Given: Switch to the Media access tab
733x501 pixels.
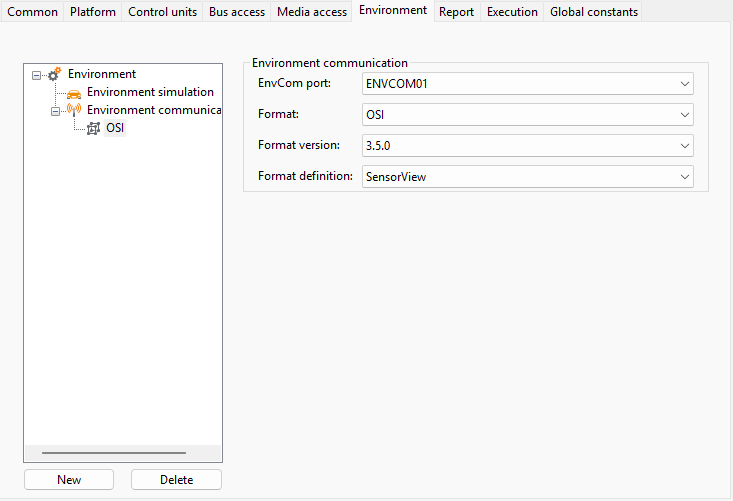Looking at the screenshot, I should (x=312, y=12).
